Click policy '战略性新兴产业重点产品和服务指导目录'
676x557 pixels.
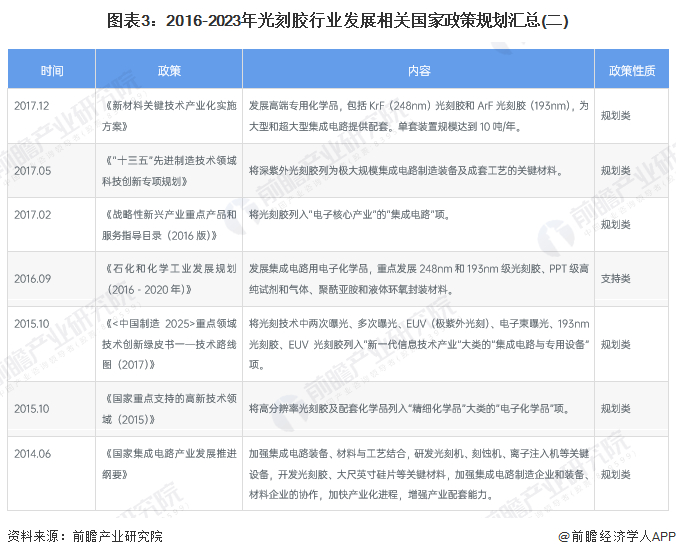(169, 225)
